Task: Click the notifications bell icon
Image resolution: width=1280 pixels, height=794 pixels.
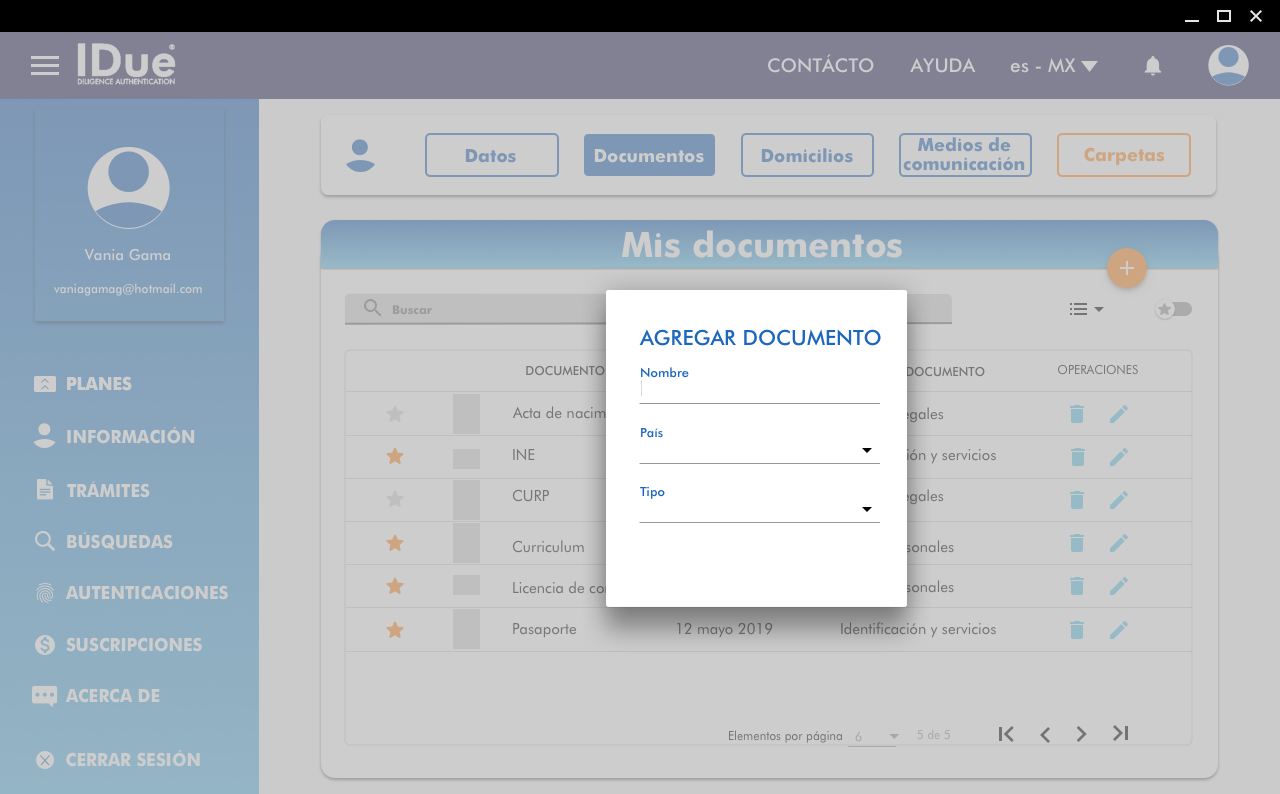Action: click(1152, 66)
